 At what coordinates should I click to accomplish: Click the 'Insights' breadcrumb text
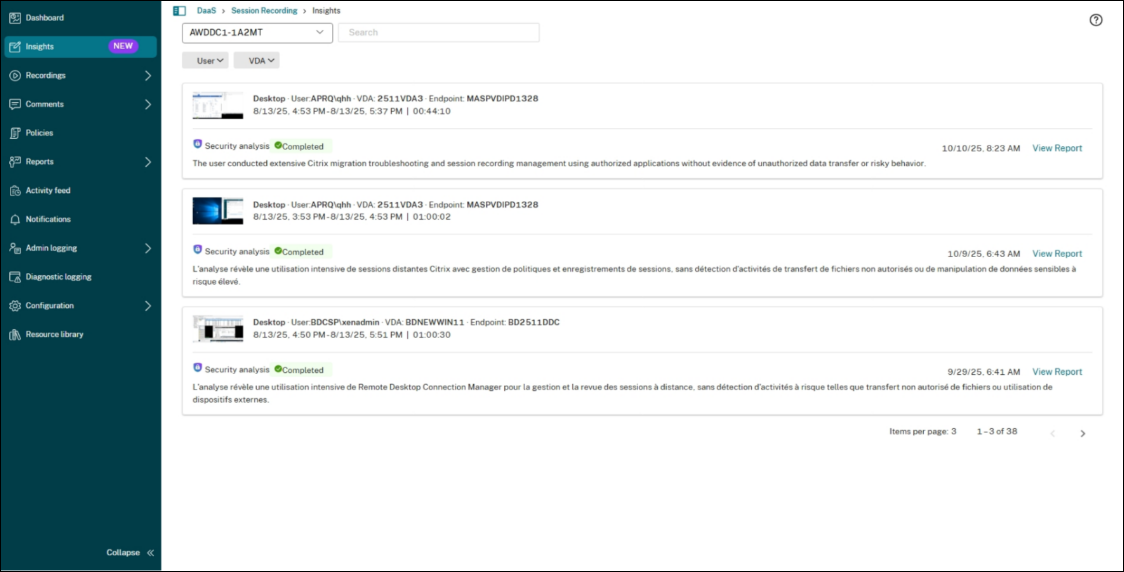(326, 11)
